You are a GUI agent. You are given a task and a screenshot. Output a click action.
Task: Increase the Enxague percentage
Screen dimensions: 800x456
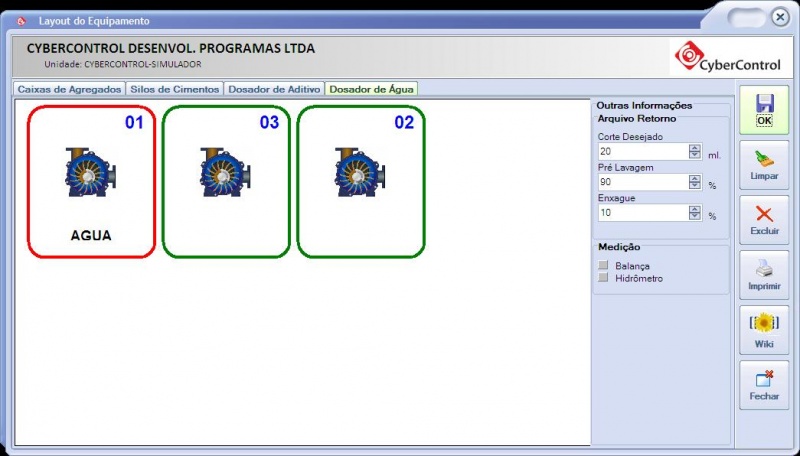694,209
